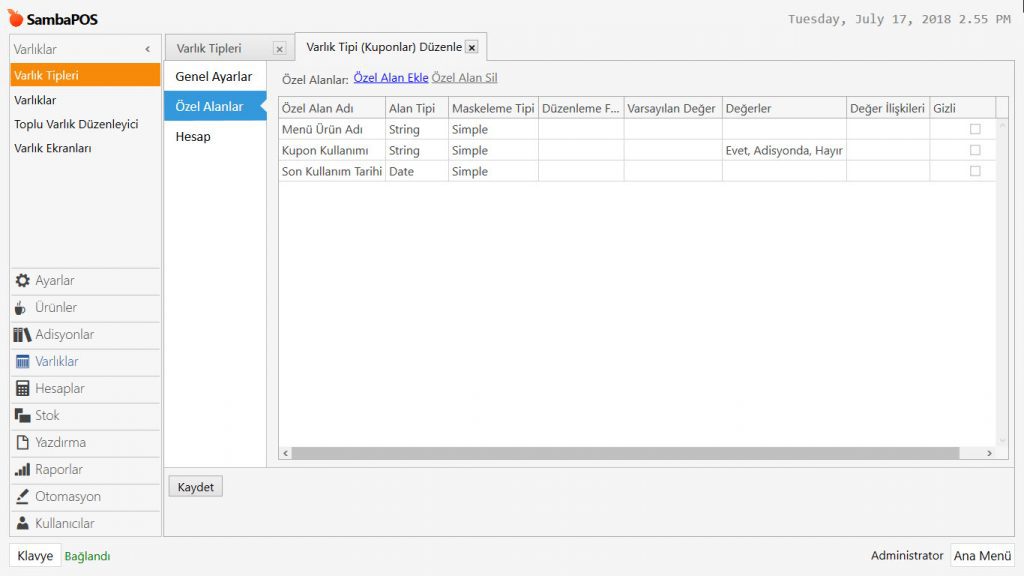
Task: Toggle Gizli checkbox for Menü Ürün Adı
Action: click(x=975, y=129)
